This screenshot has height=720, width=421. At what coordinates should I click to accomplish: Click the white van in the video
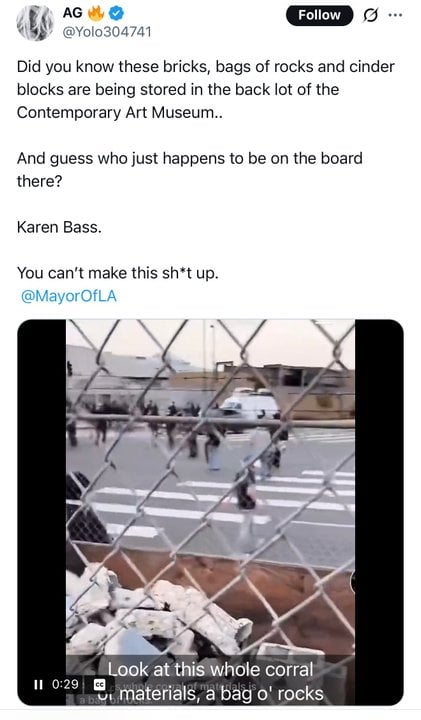pos(250,406)
